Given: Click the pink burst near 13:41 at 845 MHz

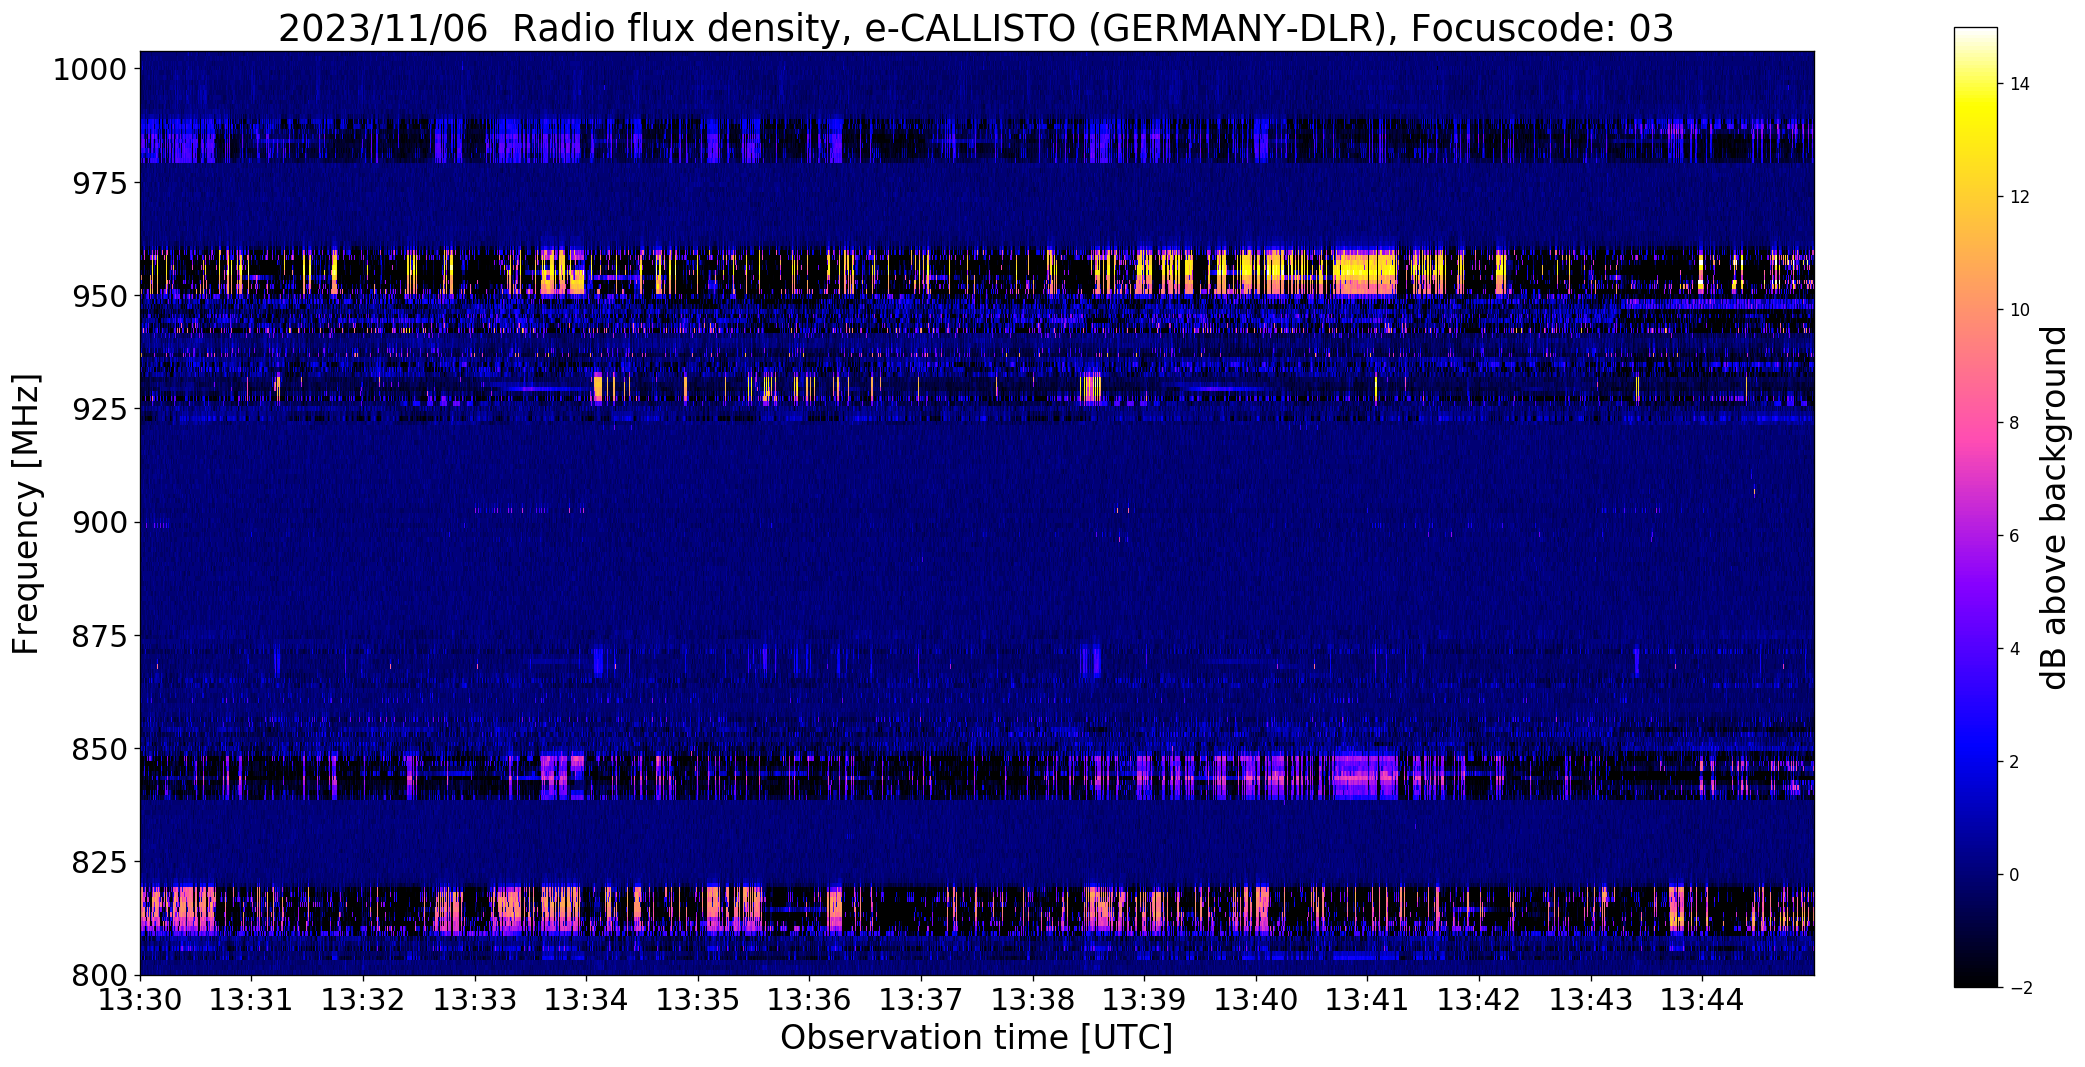Looking at the screenshot, I should 1365,776.
